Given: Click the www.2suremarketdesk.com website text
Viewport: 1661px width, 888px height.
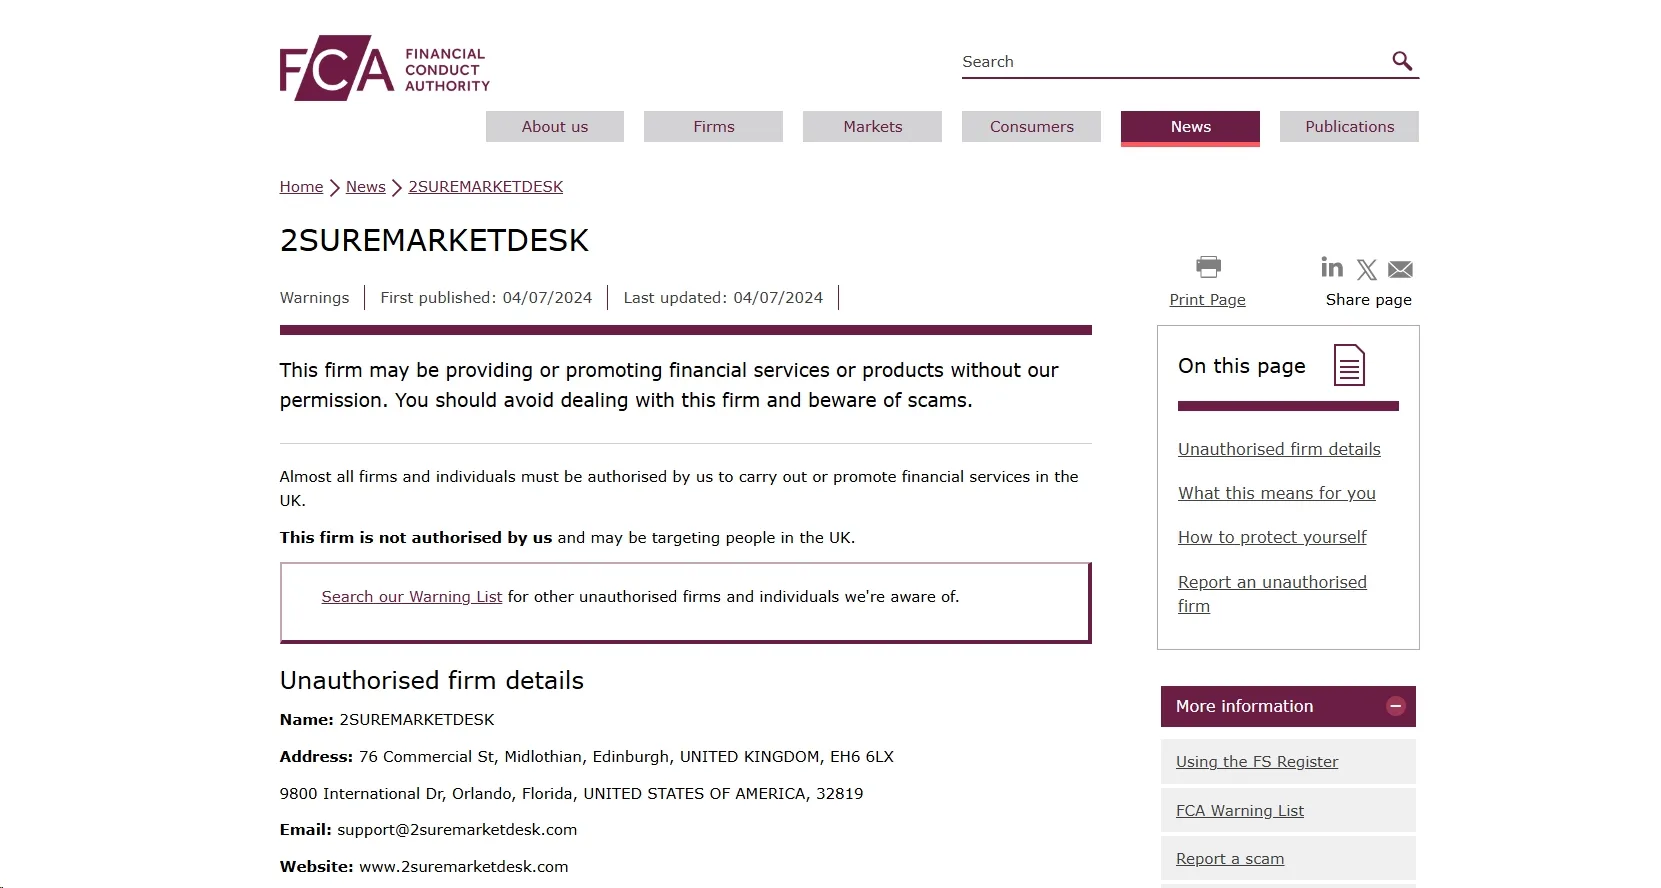Looking at the screenshot, I should click(x=464, y=867).
